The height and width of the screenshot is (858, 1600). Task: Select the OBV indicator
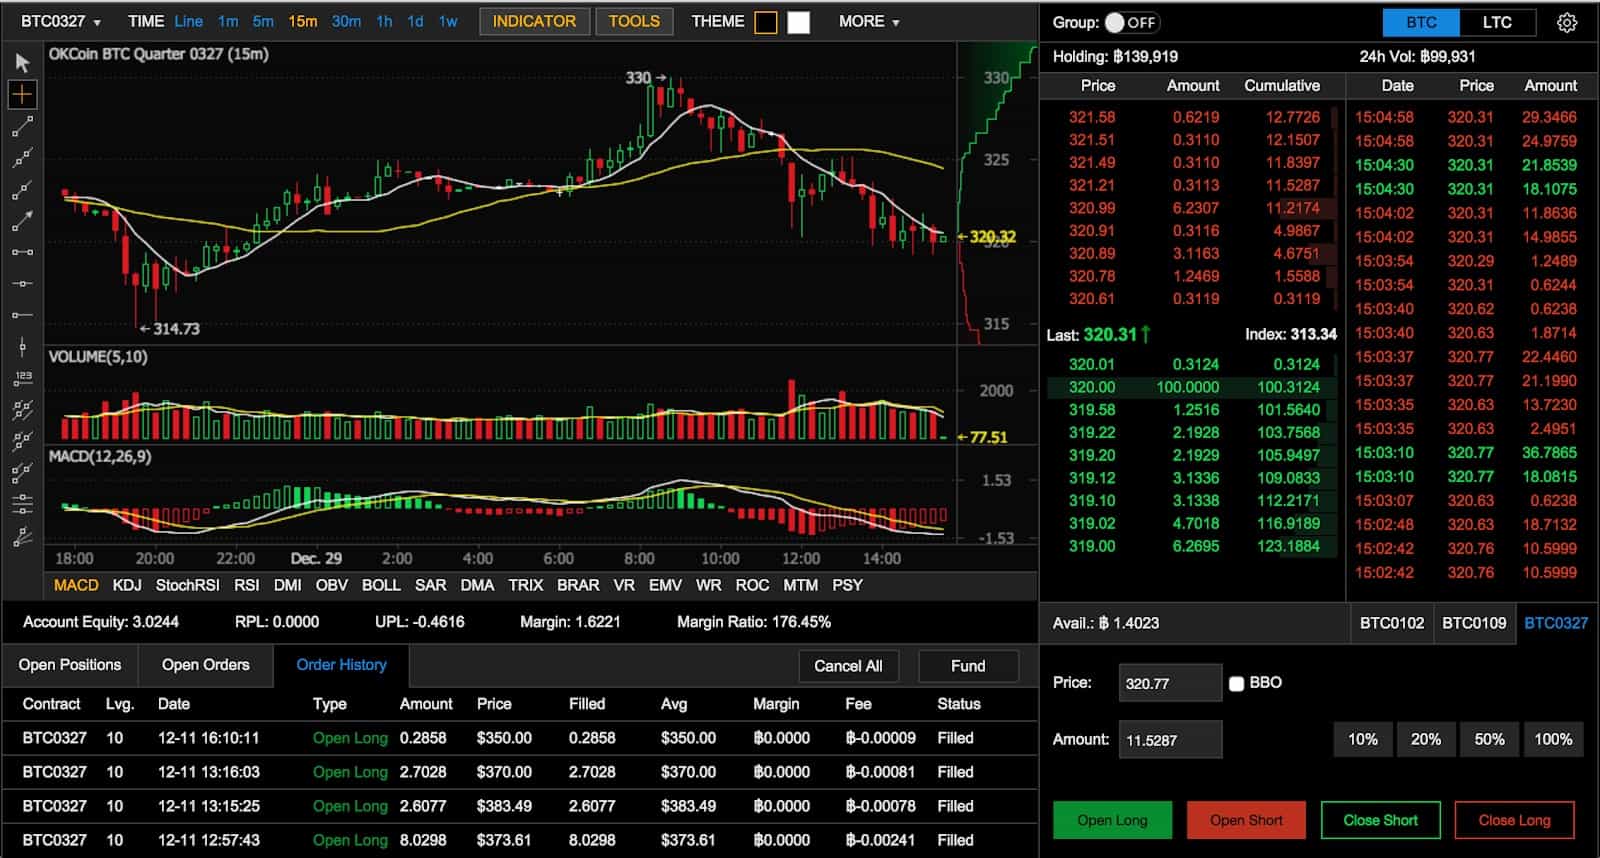[331, 585]
